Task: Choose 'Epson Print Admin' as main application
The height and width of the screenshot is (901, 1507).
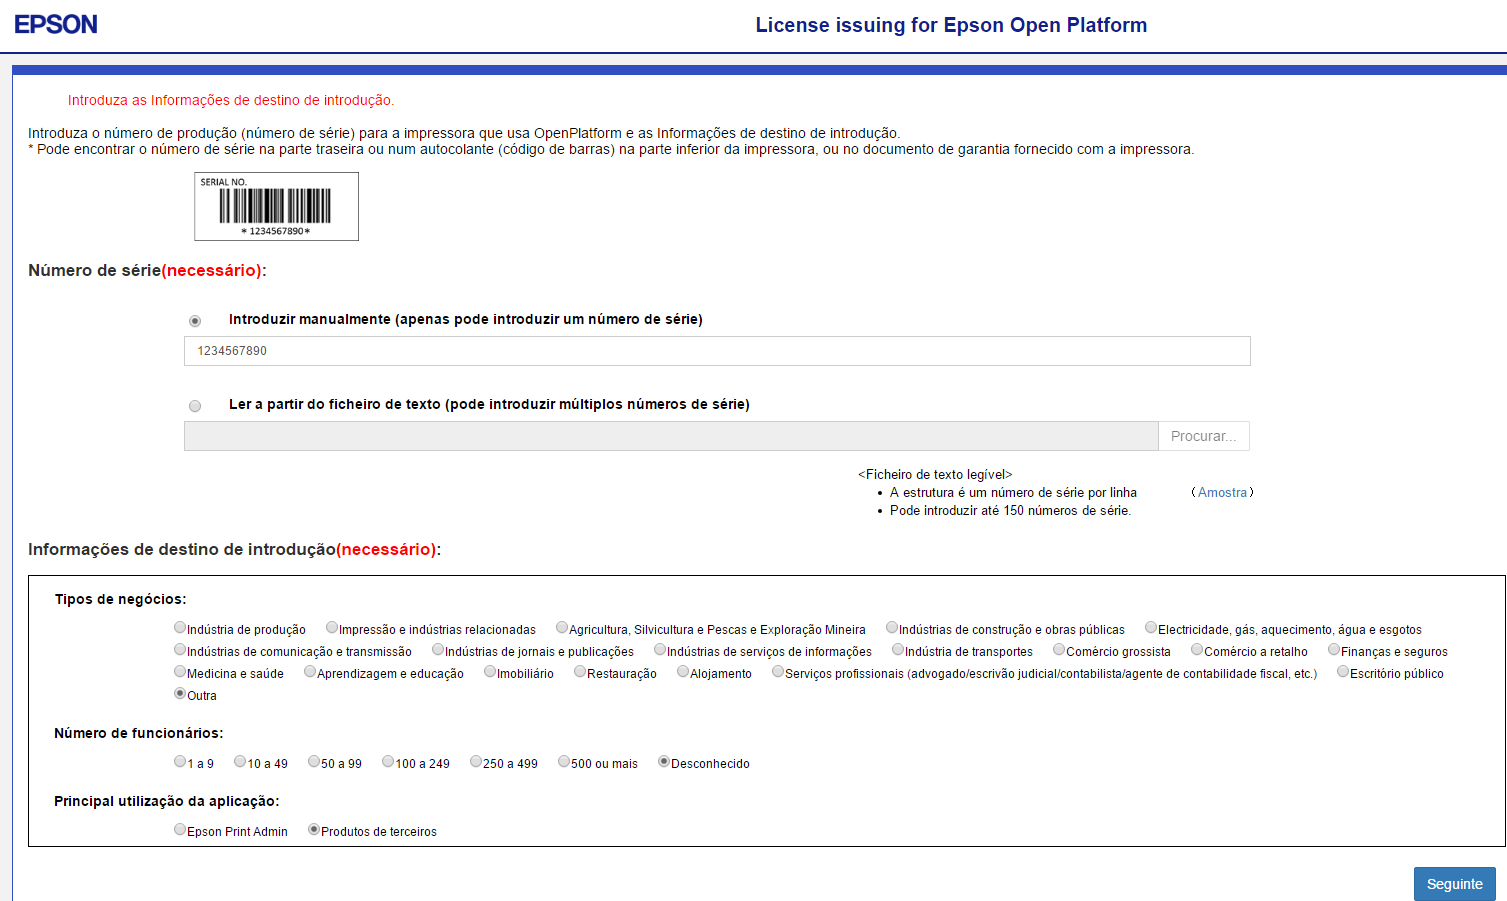Action: point(180,830)
